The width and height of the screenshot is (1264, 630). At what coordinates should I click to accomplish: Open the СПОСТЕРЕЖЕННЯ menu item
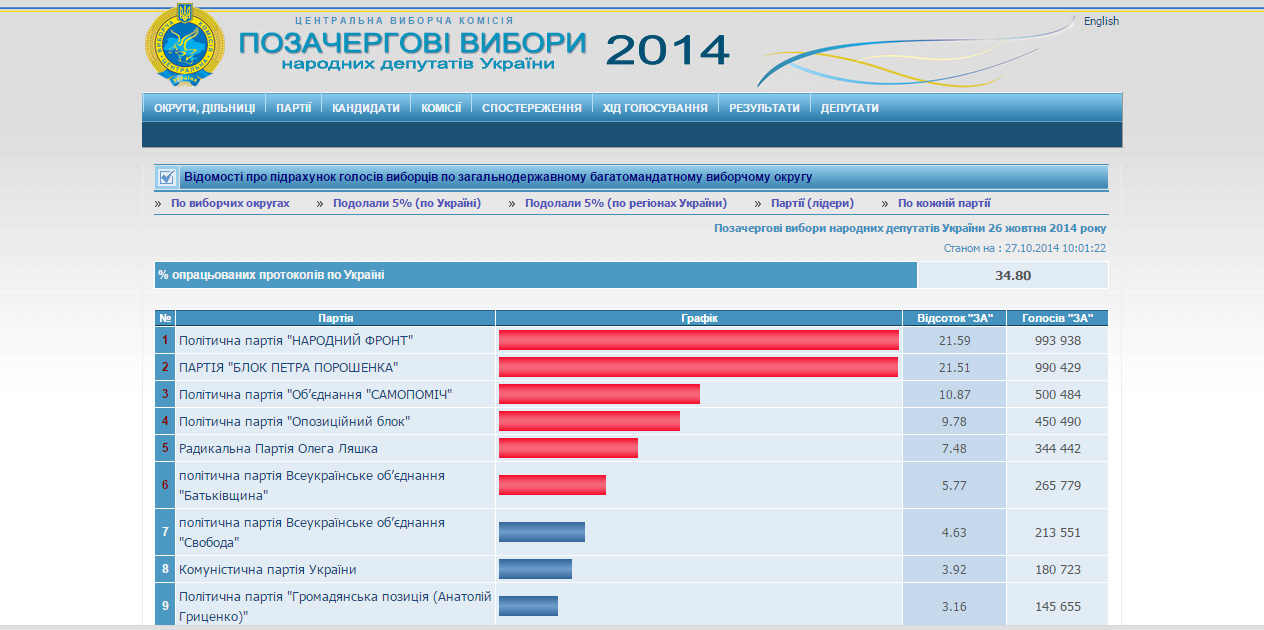532,108
